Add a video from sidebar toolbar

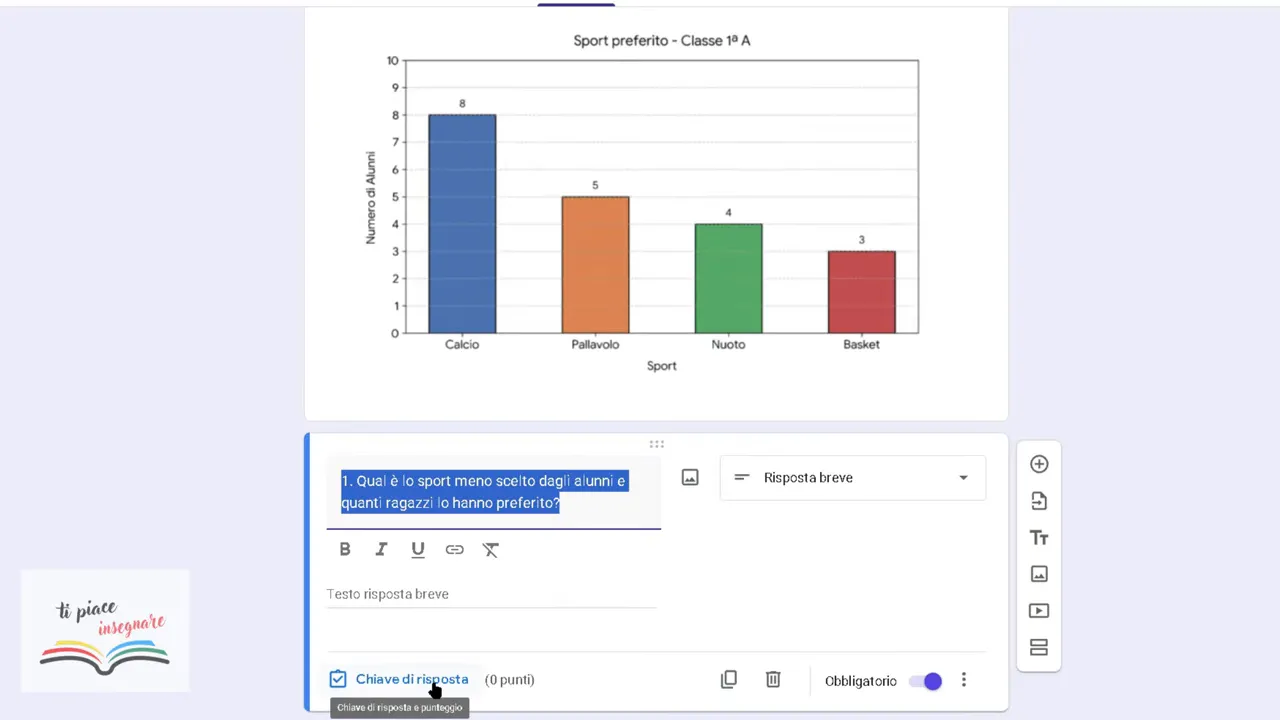pyautogui.click(x=1039, y=611)
